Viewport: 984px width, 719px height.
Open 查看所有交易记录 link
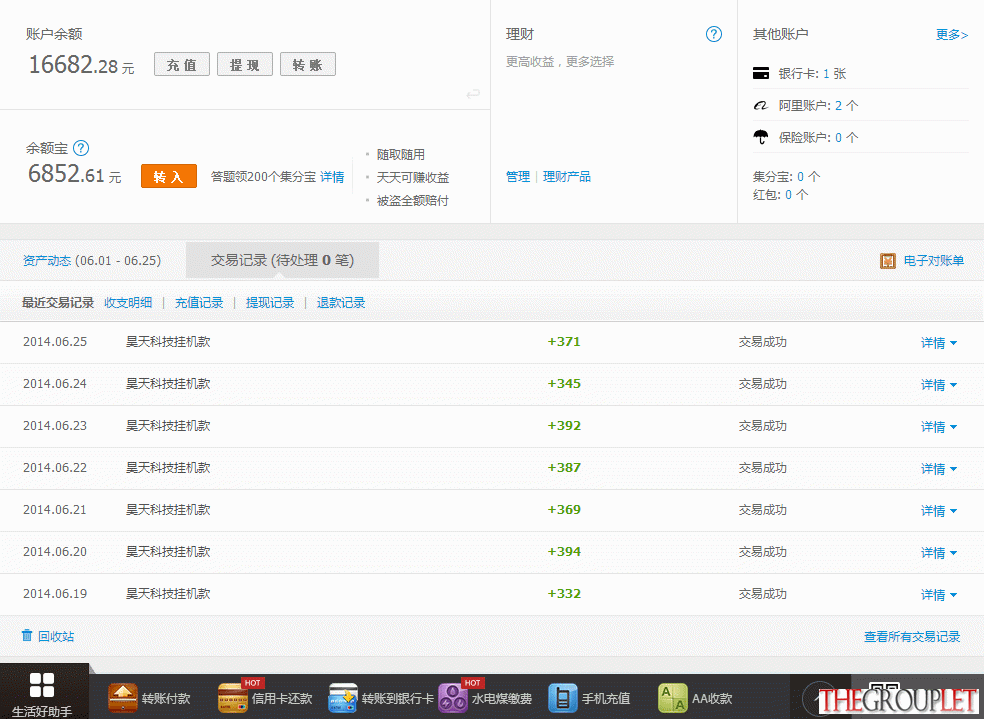tap(912, 636)
